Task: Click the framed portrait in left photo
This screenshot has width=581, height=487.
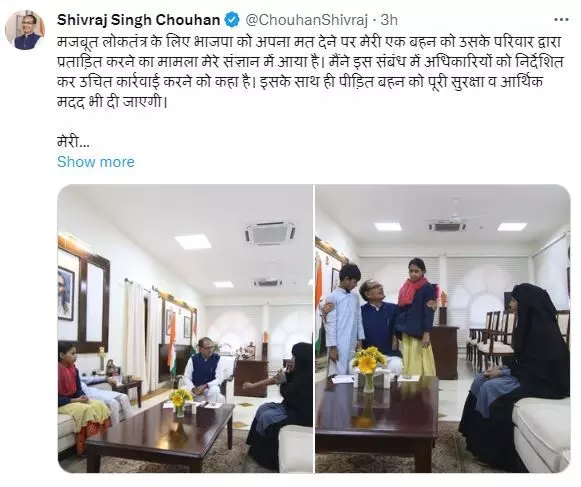Action: click(x=66, y=294)
